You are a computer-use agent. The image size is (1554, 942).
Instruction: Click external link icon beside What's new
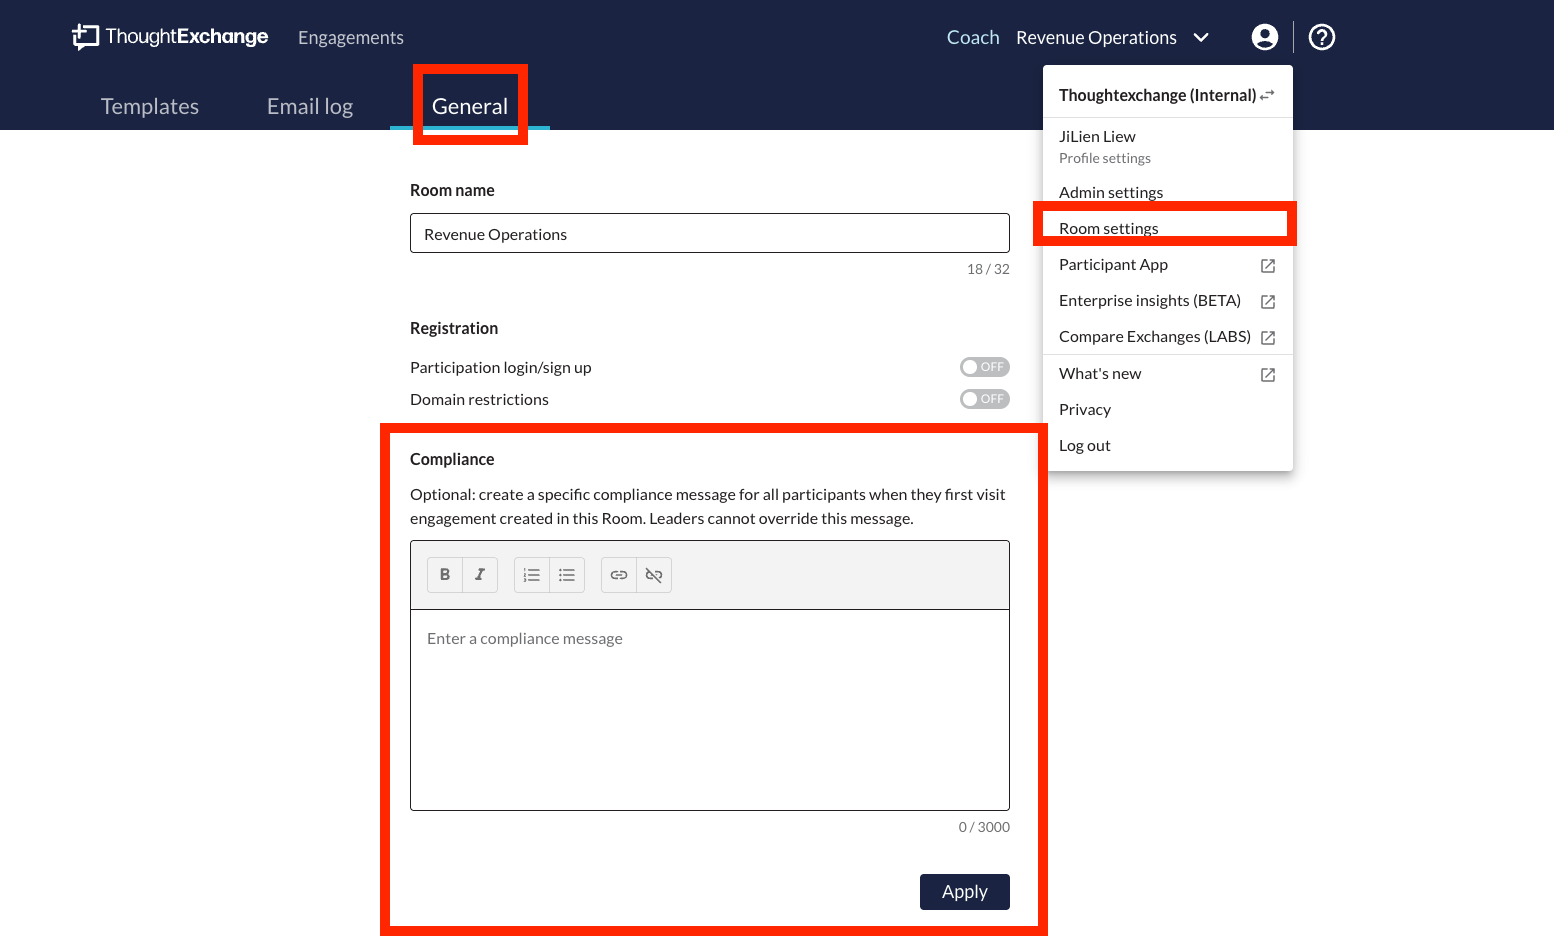point(1268,375)
